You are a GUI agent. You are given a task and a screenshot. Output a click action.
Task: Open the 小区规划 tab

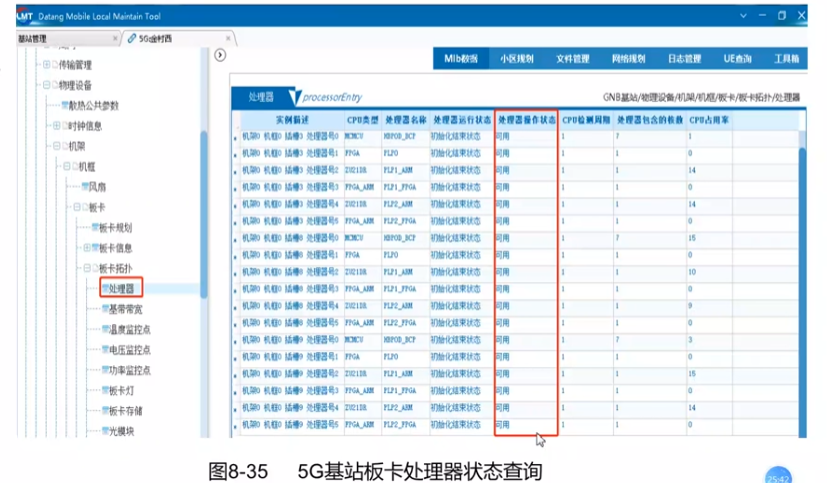coord(517,59)
